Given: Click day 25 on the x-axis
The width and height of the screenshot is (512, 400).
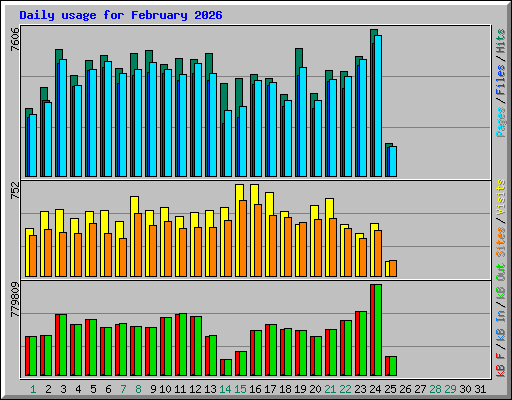Looking at the screenshot, I should pos(390,389).
